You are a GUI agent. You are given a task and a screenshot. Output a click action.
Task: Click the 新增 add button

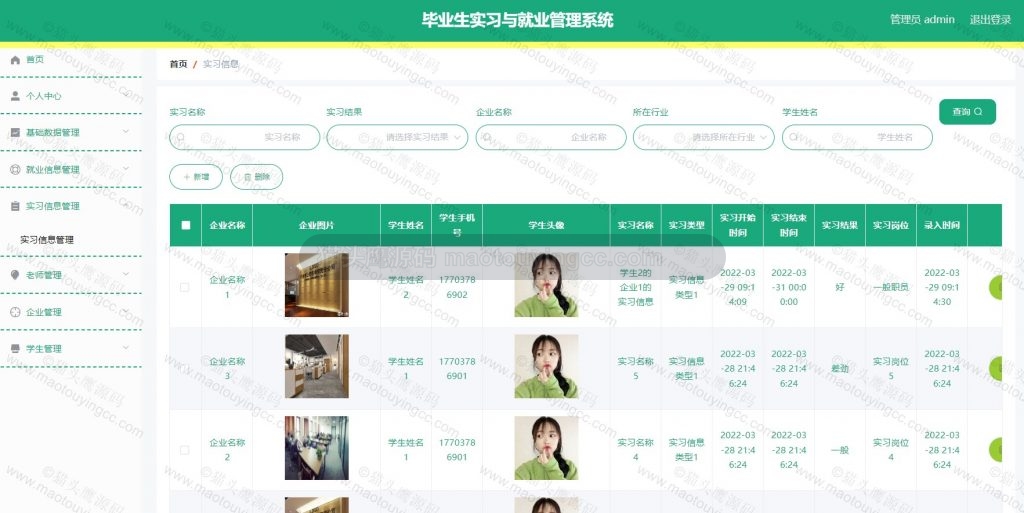pyautogui.click(x=196, y=177)
